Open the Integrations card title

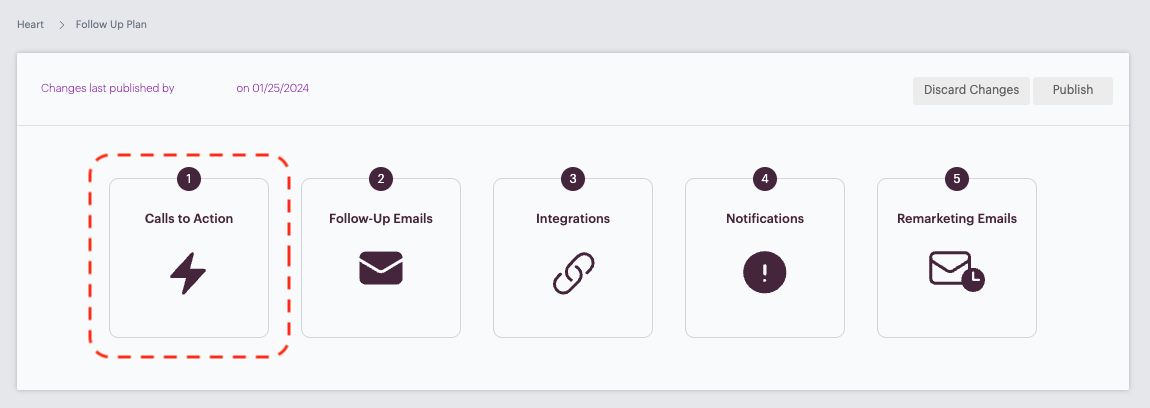[573, 219]
